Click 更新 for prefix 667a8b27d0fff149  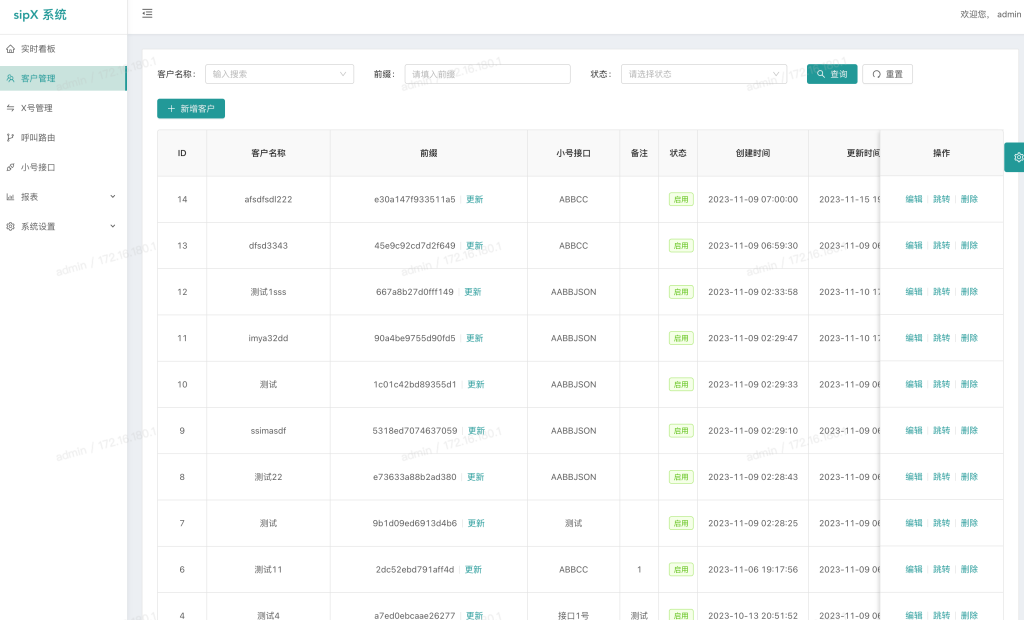(x=473, y=292)
